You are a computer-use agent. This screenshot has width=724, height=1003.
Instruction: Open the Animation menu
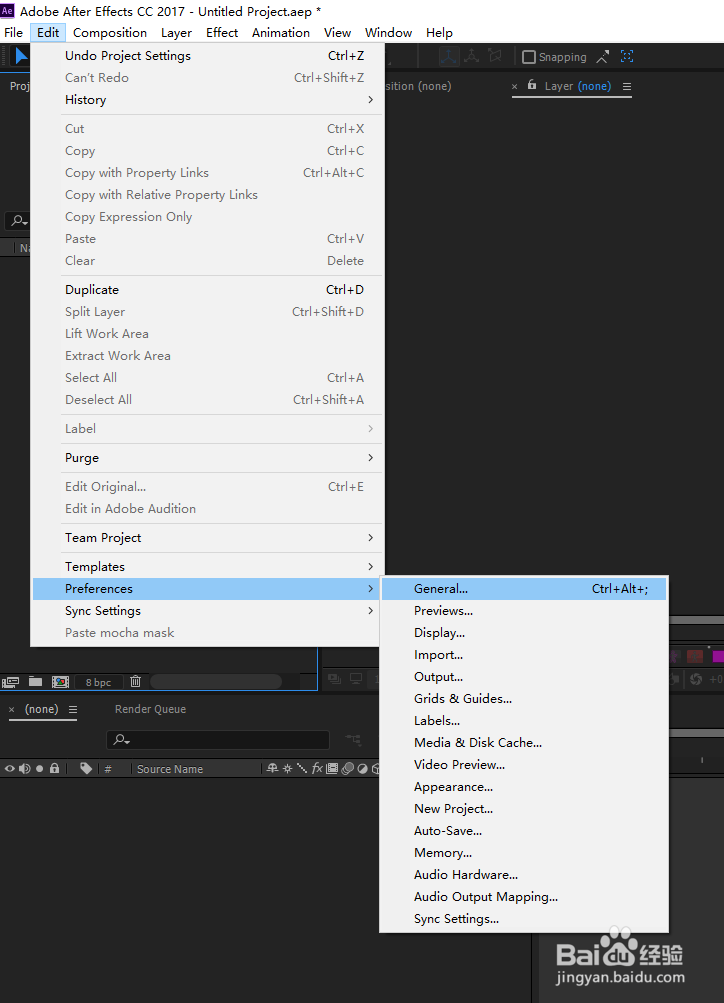pos(281,33)
